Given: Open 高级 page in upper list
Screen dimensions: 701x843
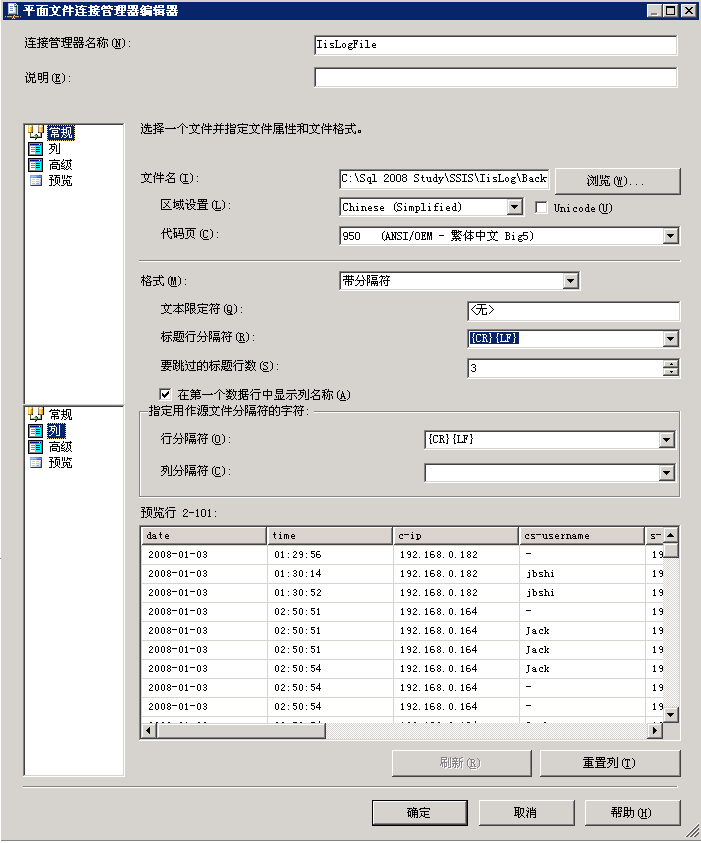Looking at the screenshot, I should 60,165.
